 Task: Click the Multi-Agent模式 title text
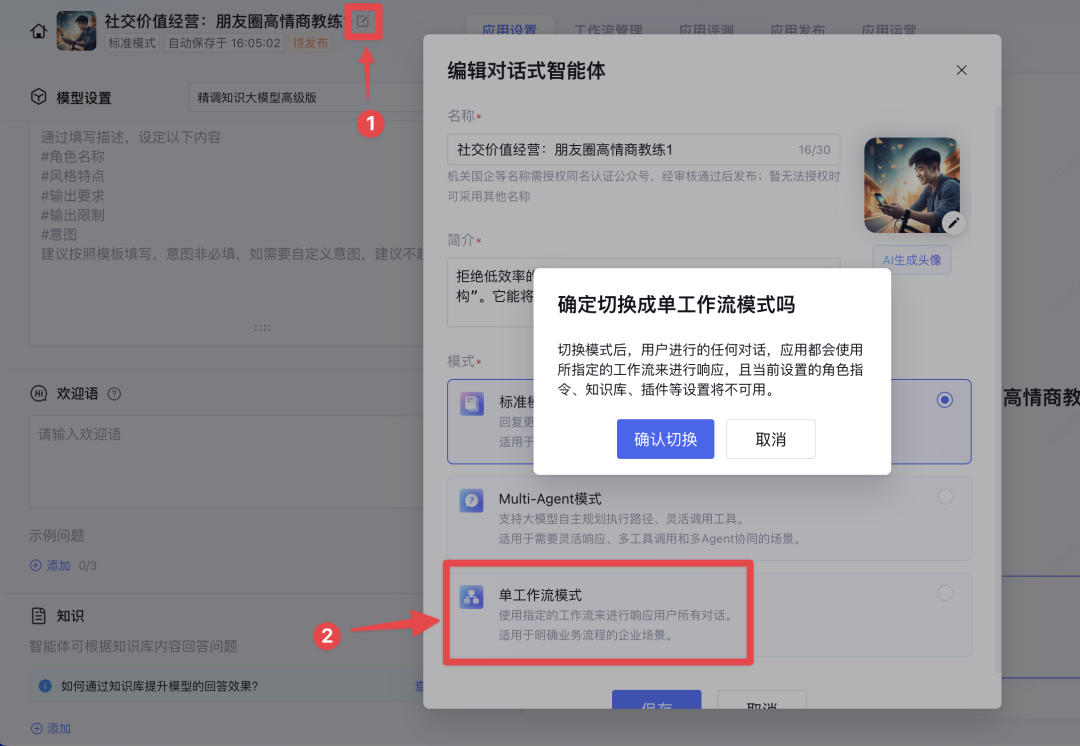[x=550, y=499]
